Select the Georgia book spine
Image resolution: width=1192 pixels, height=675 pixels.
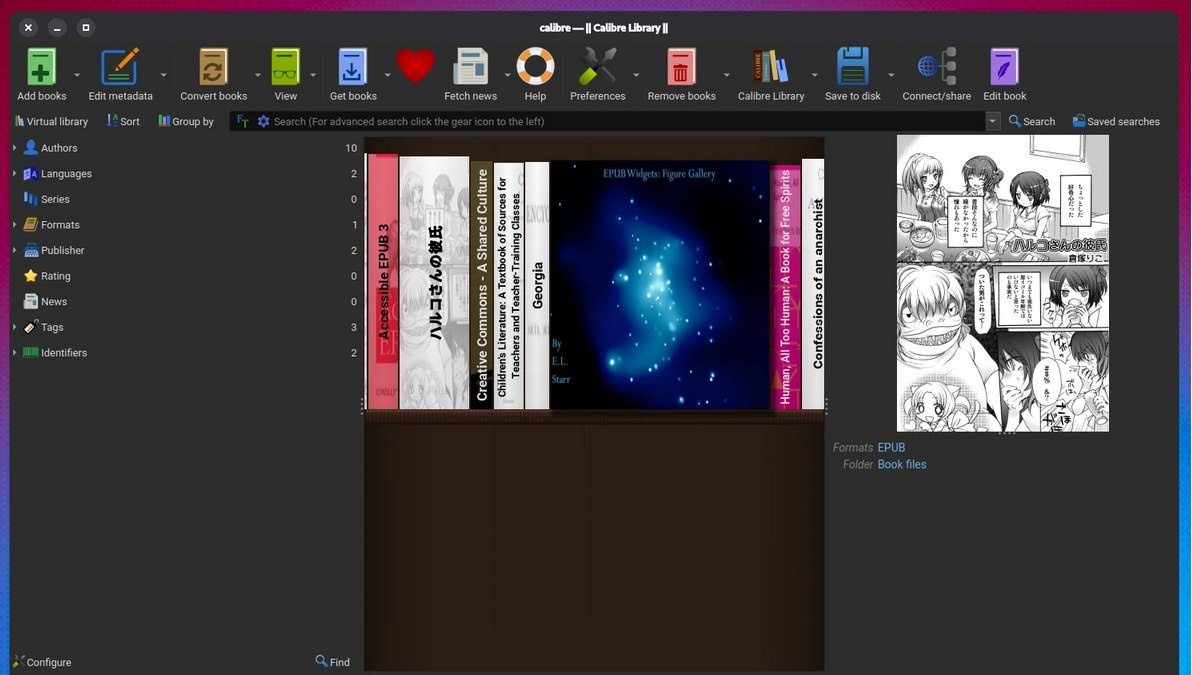(x=537, y=286)
